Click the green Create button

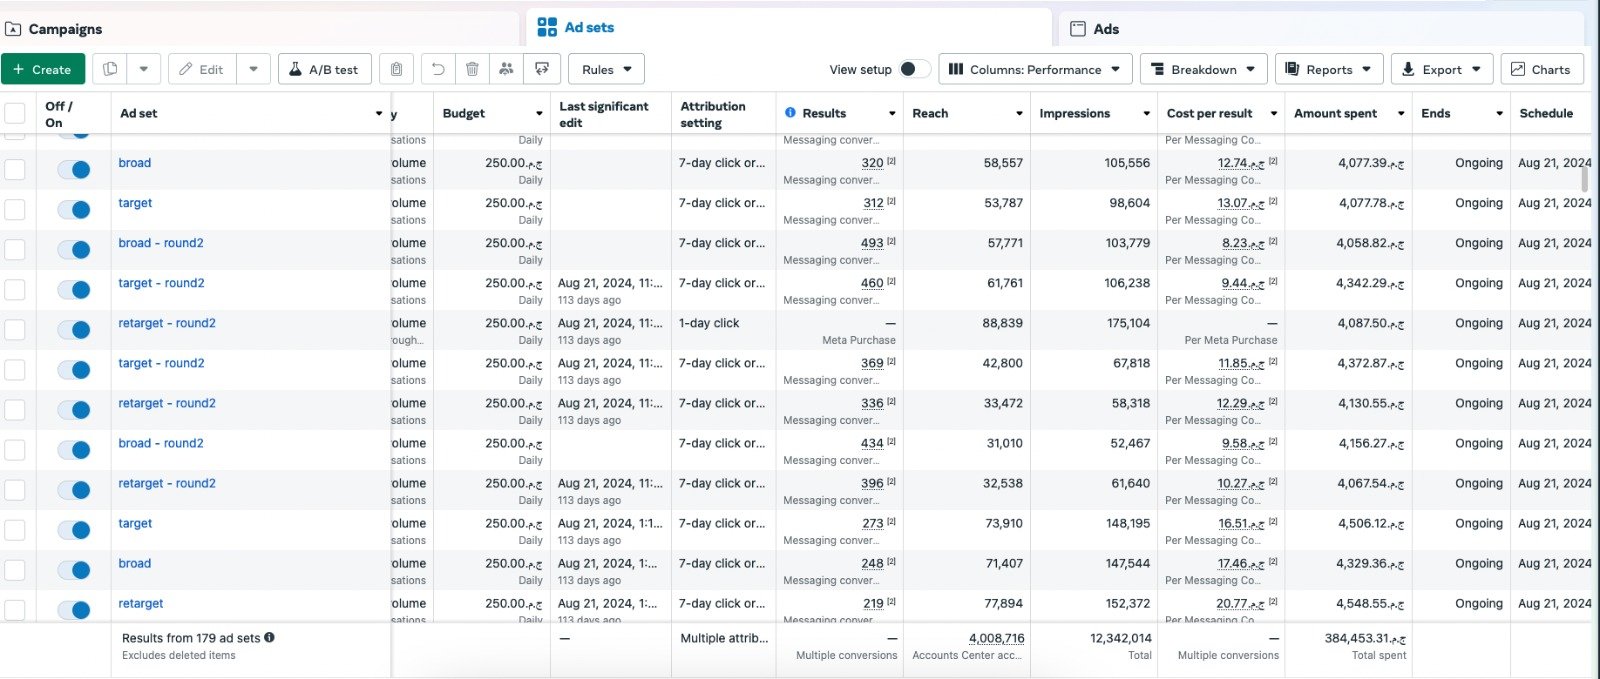(x=43, y=69)
